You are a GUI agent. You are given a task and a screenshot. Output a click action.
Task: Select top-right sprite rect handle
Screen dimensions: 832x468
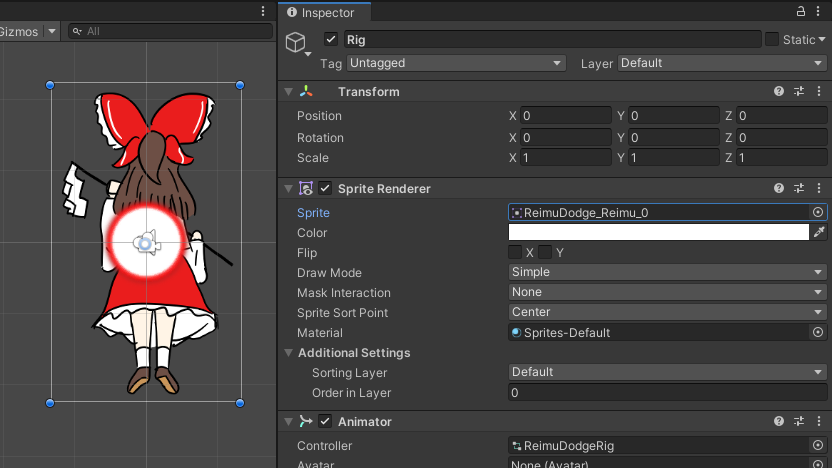point(240,85)
